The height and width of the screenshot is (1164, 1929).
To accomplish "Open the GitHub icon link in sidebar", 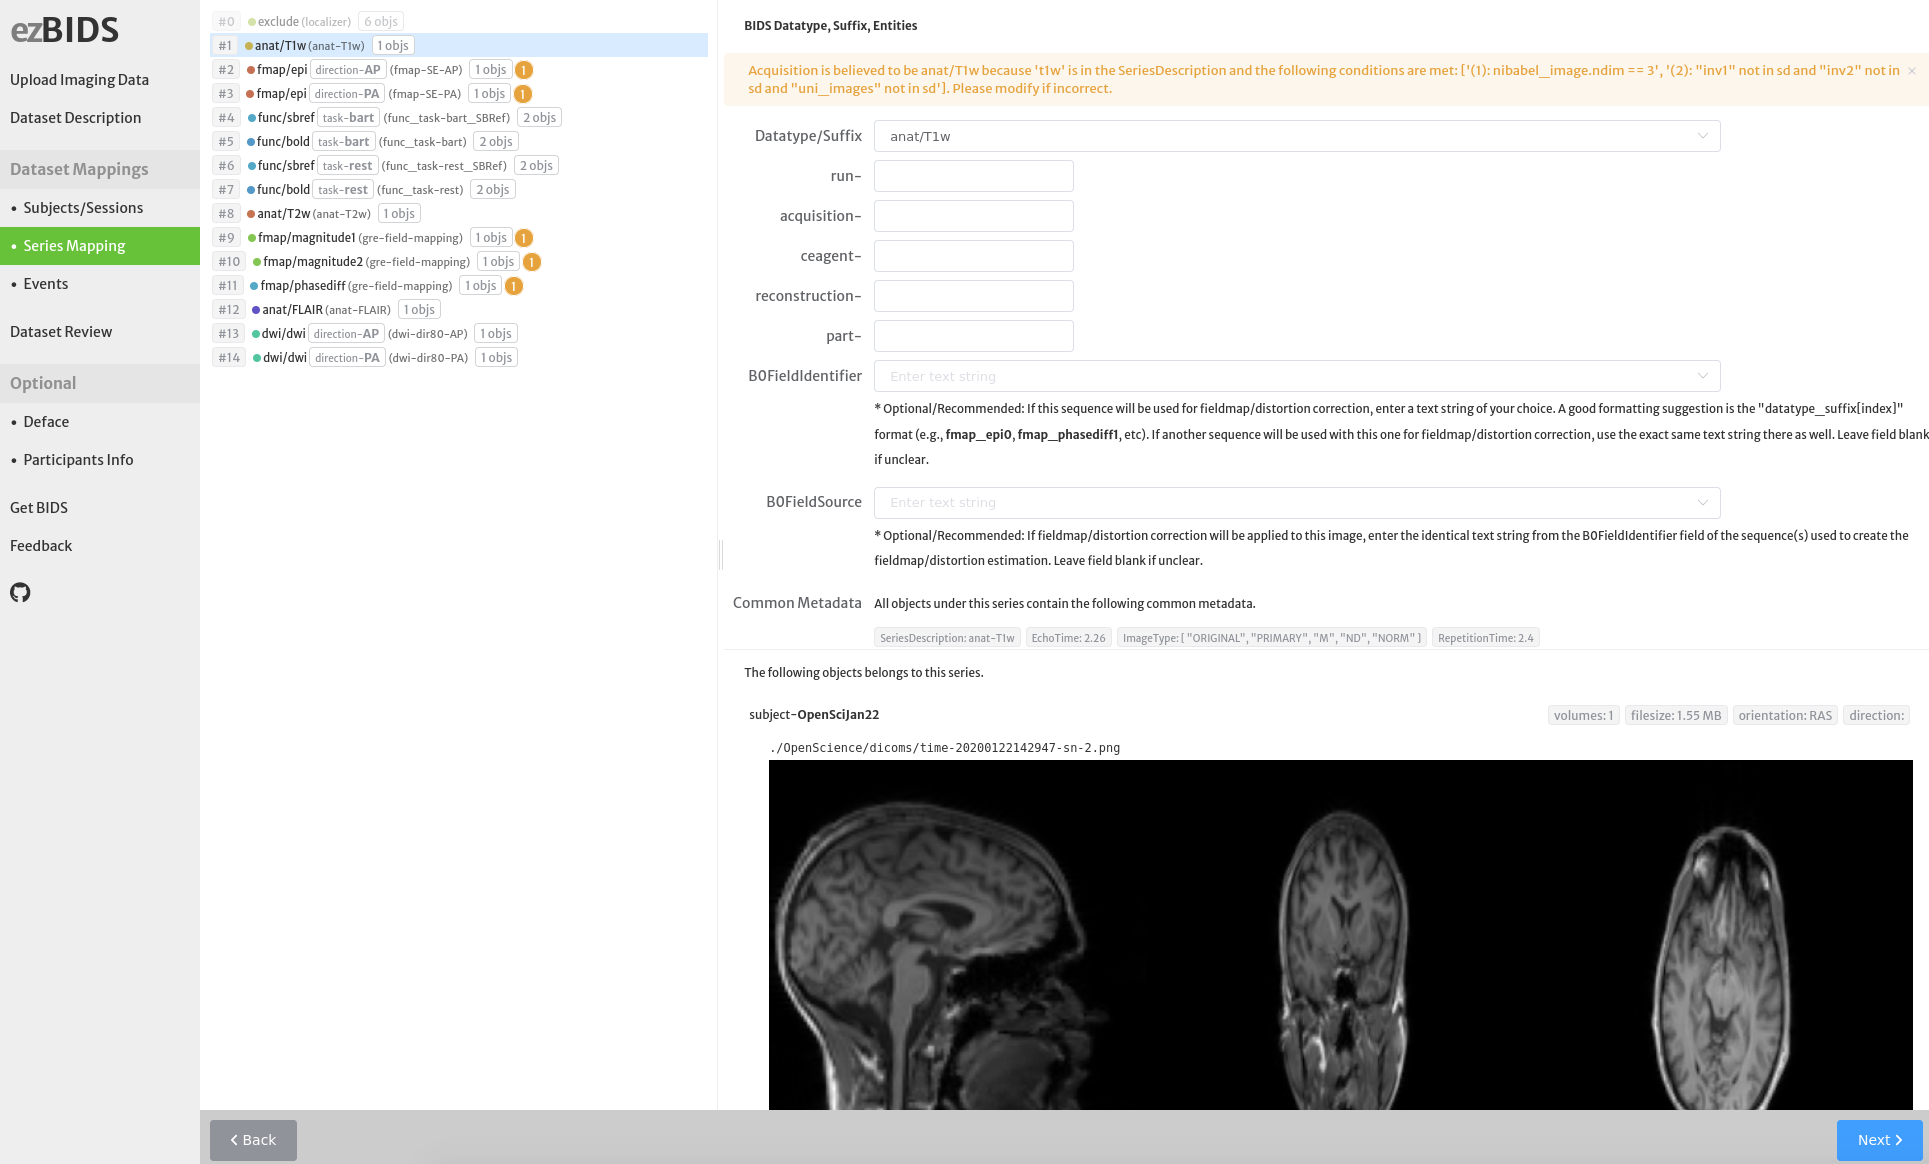I will (x=20, y=592).
